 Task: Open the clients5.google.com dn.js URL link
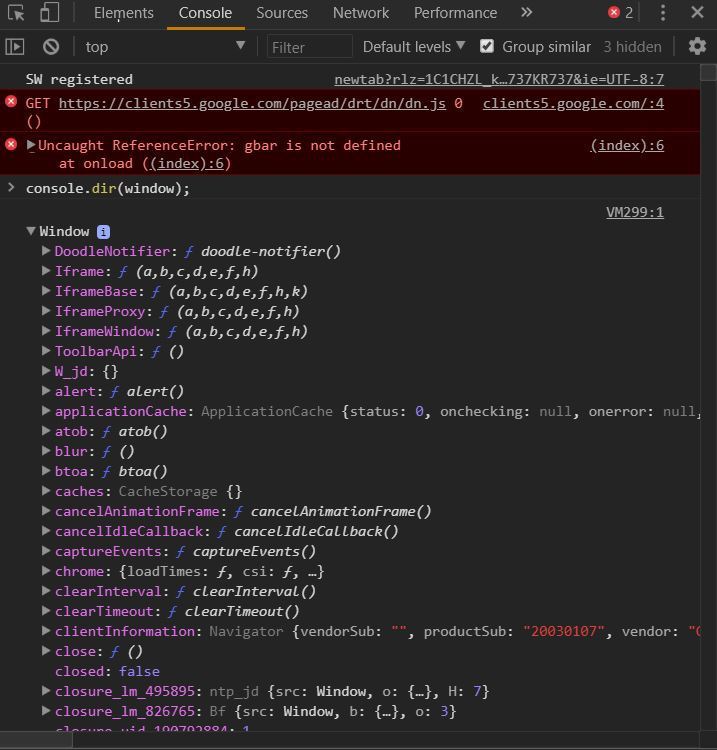click(252, 103)
